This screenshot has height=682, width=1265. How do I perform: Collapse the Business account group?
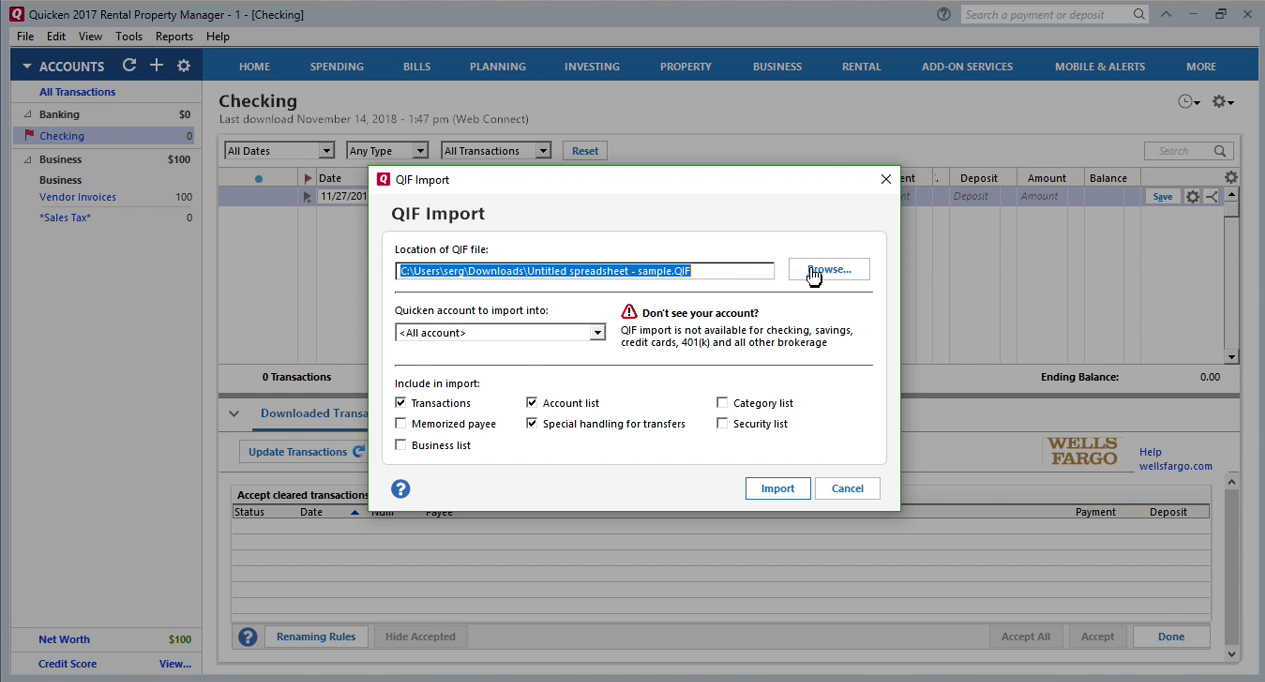click(x=28, y=160)
